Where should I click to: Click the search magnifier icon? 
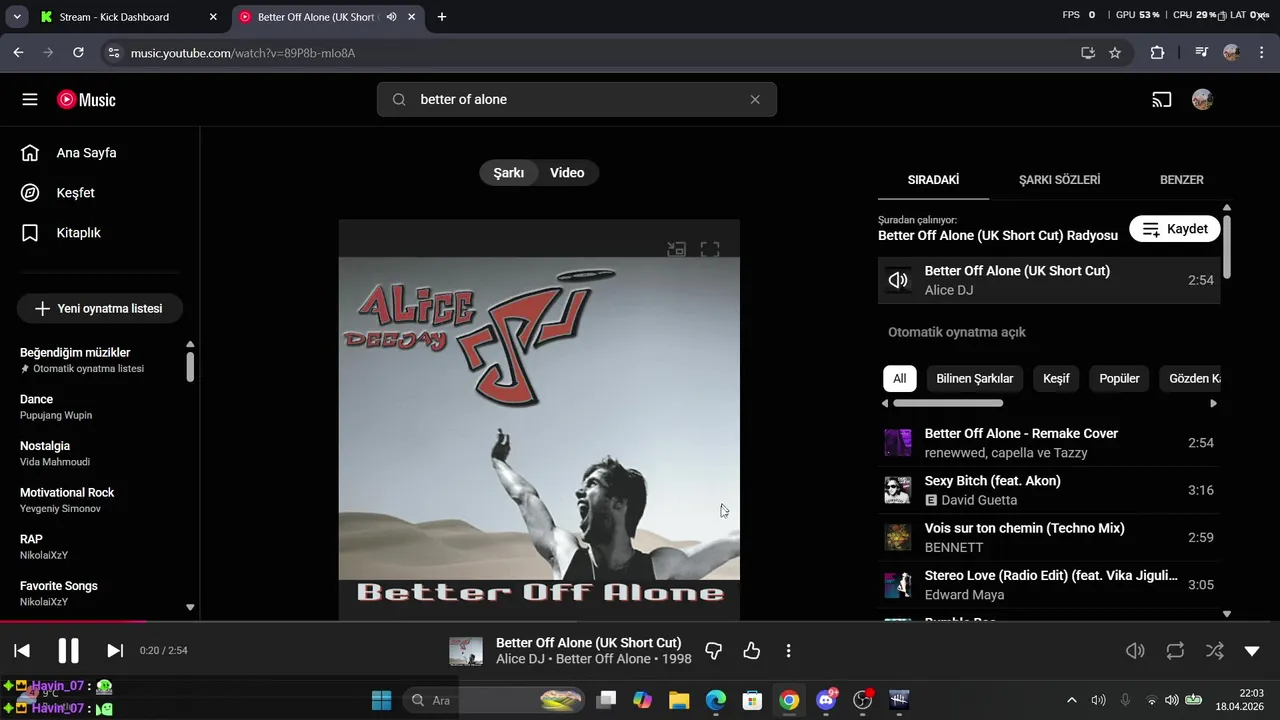pyautogui.click(x=399, y=99)
